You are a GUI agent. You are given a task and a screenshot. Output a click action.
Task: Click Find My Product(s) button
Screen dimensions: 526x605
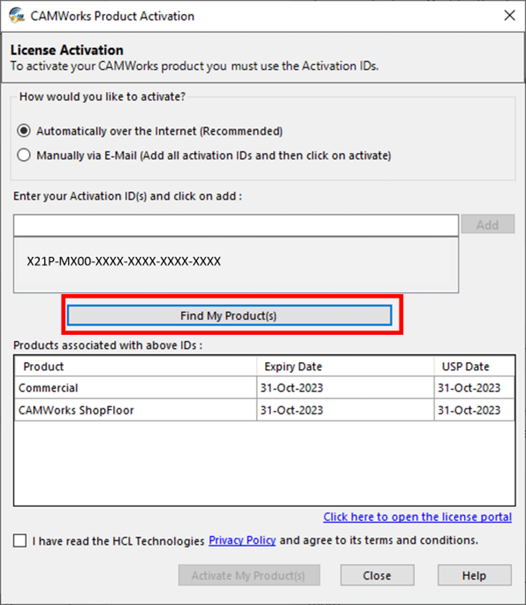pyautogui.click(x=229, y=316)
